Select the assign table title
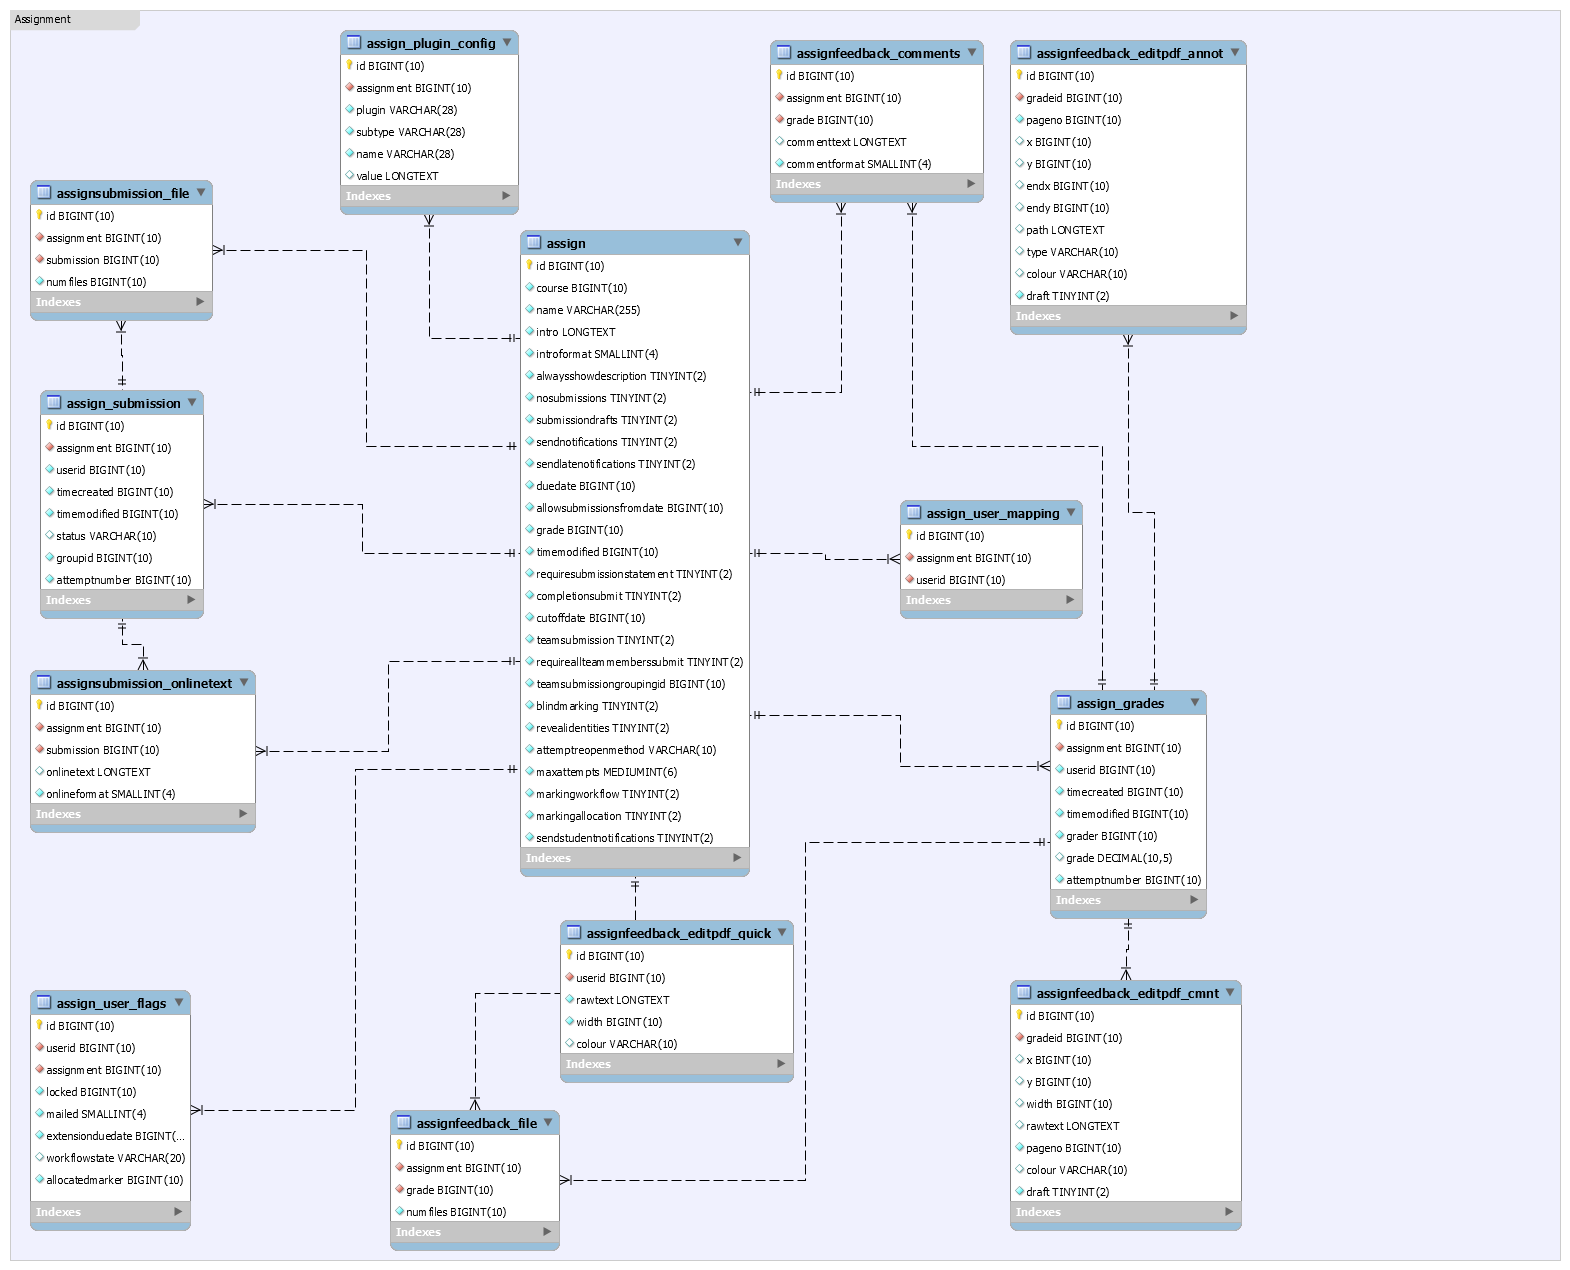This screenshot has height=1270, width=1570. (566, 243)
